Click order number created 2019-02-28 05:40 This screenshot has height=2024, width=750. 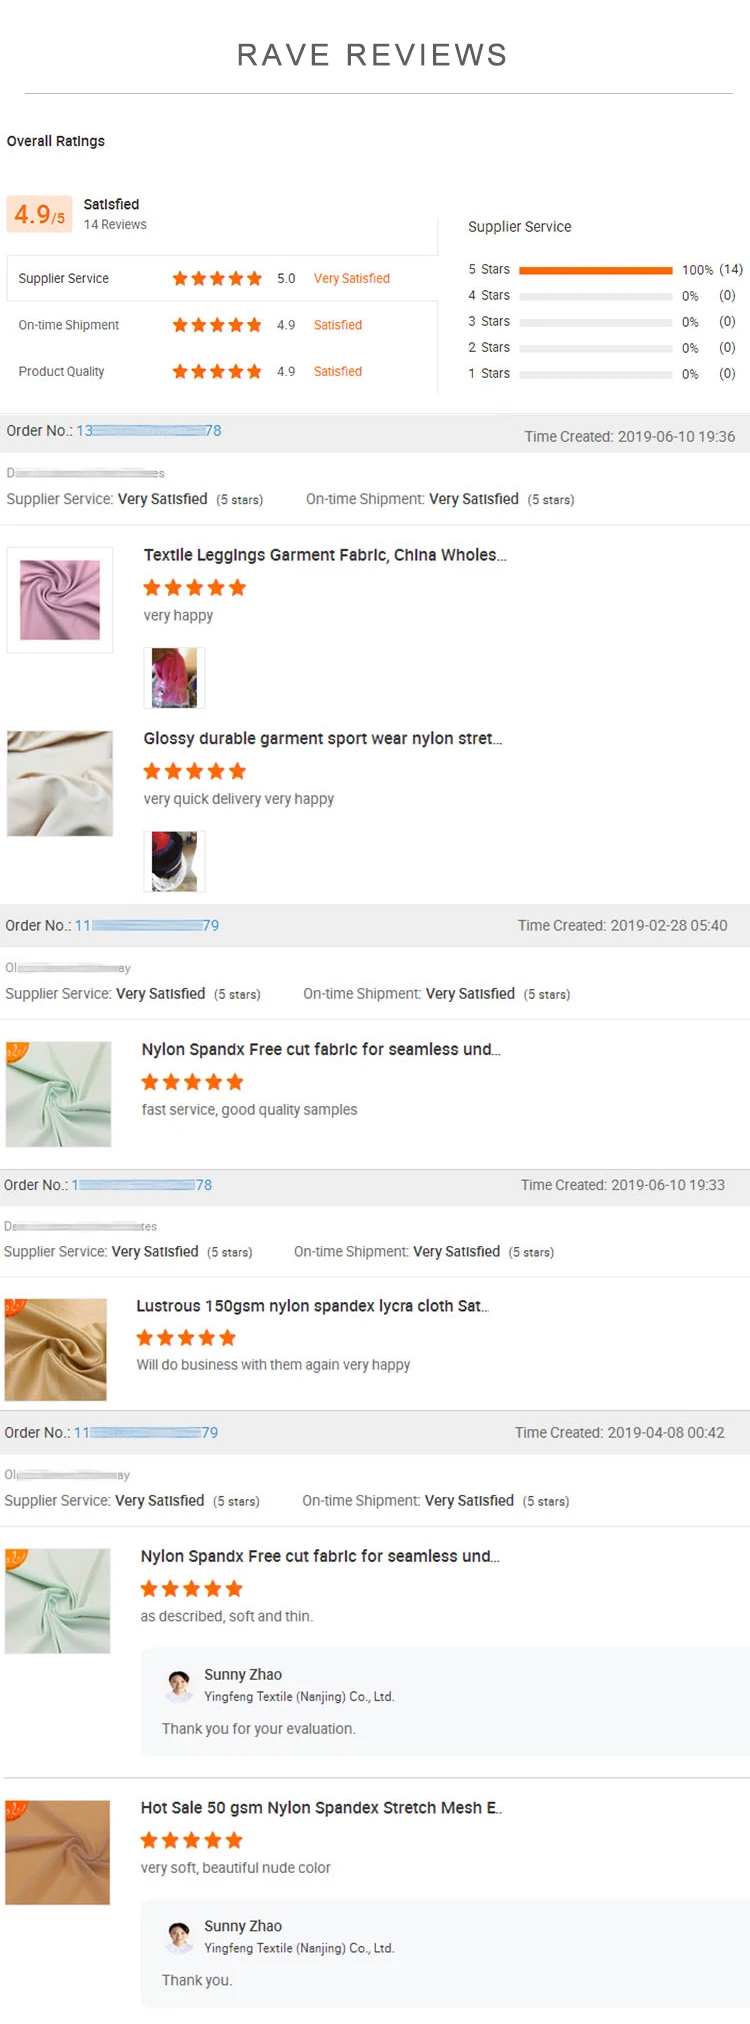(x=147, y=926)
